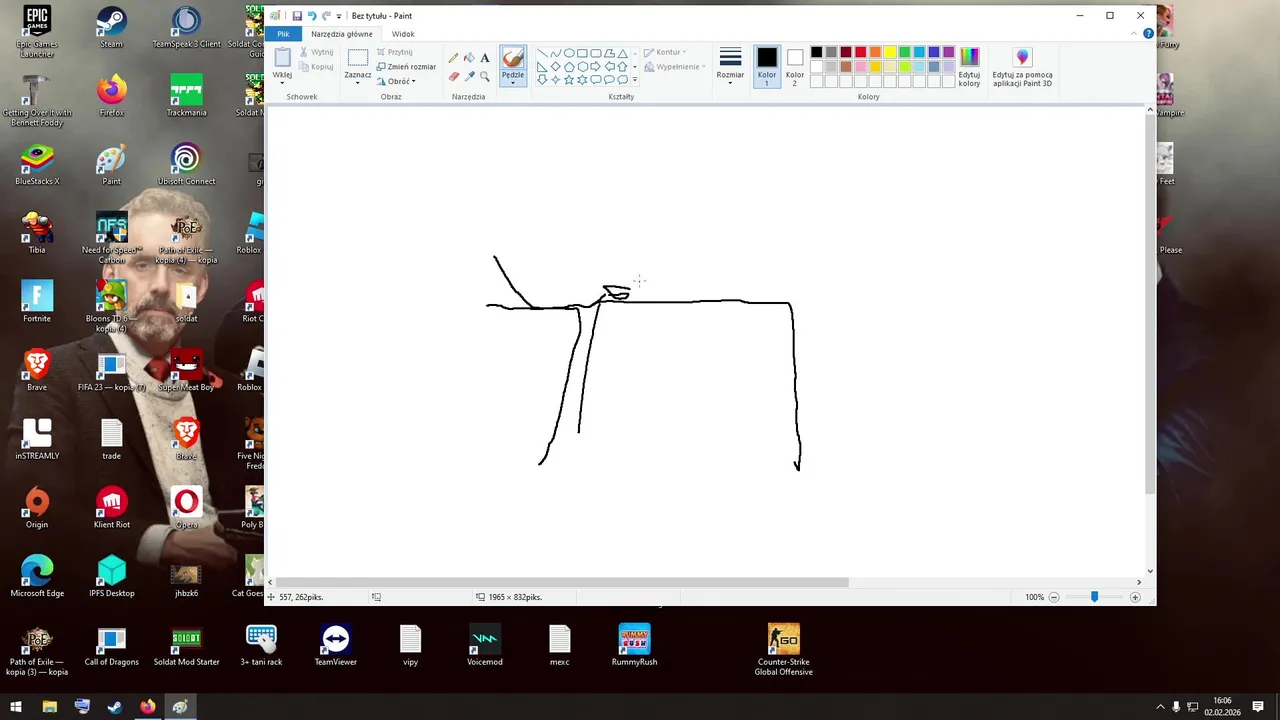The height and width of the screenshot is (720, 1280).
Task: Open the Plik file menu
Action: pos(283,34)
